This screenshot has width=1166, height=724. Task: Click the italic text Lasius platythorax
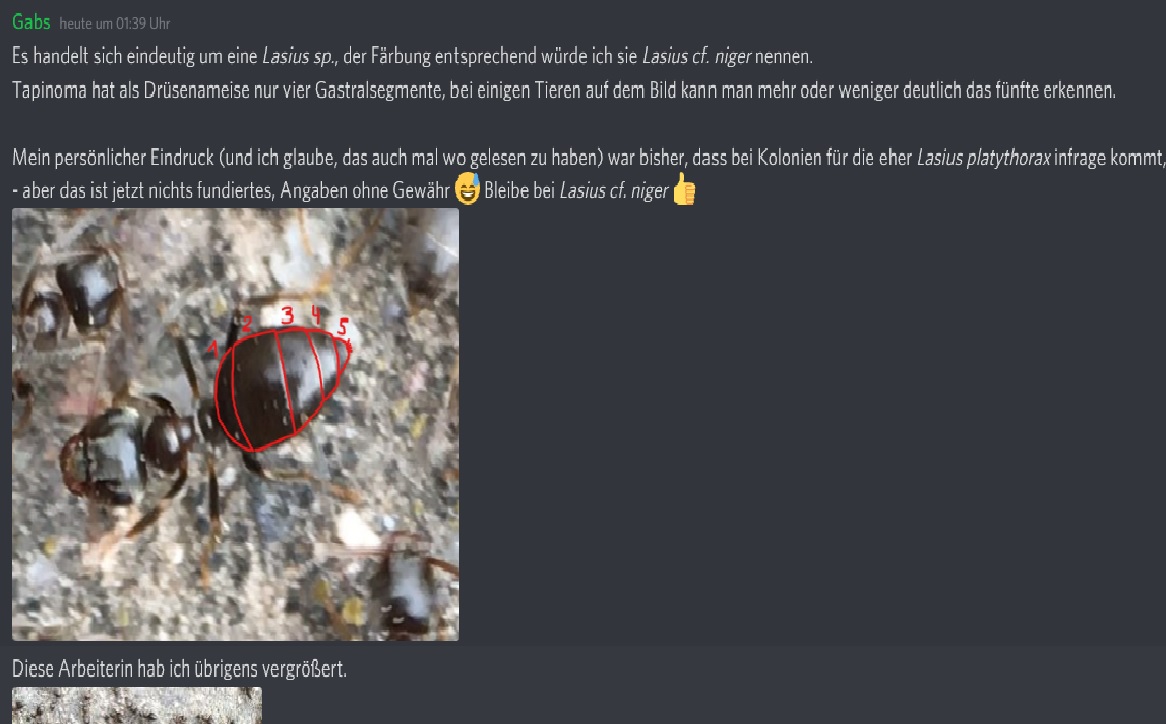(983, 158)
